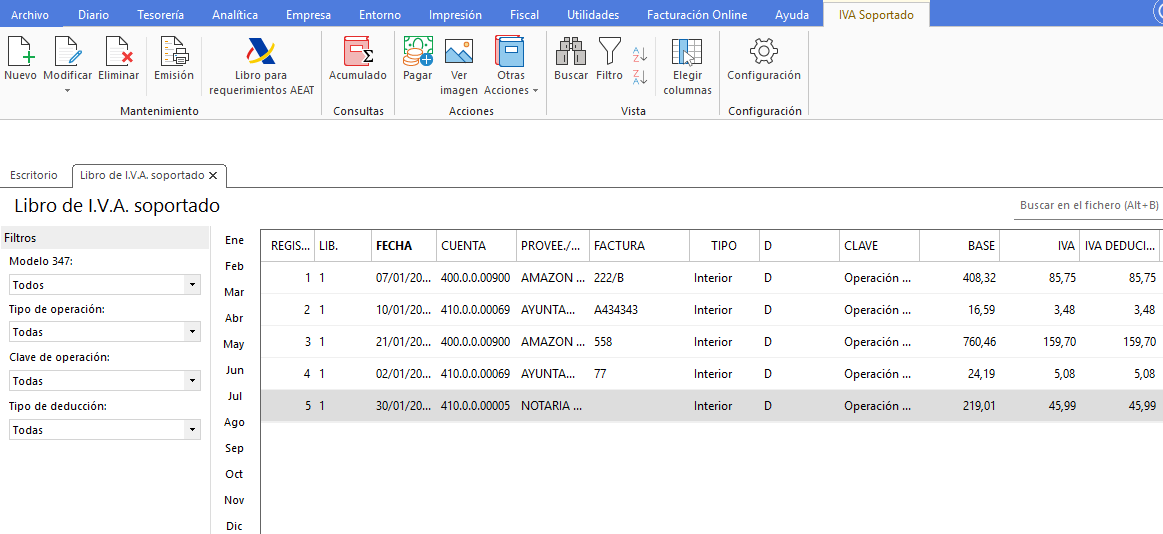Screen dimensions: 1163x534
Task: Open the Emisión print icon
Action: pos(174,51)
